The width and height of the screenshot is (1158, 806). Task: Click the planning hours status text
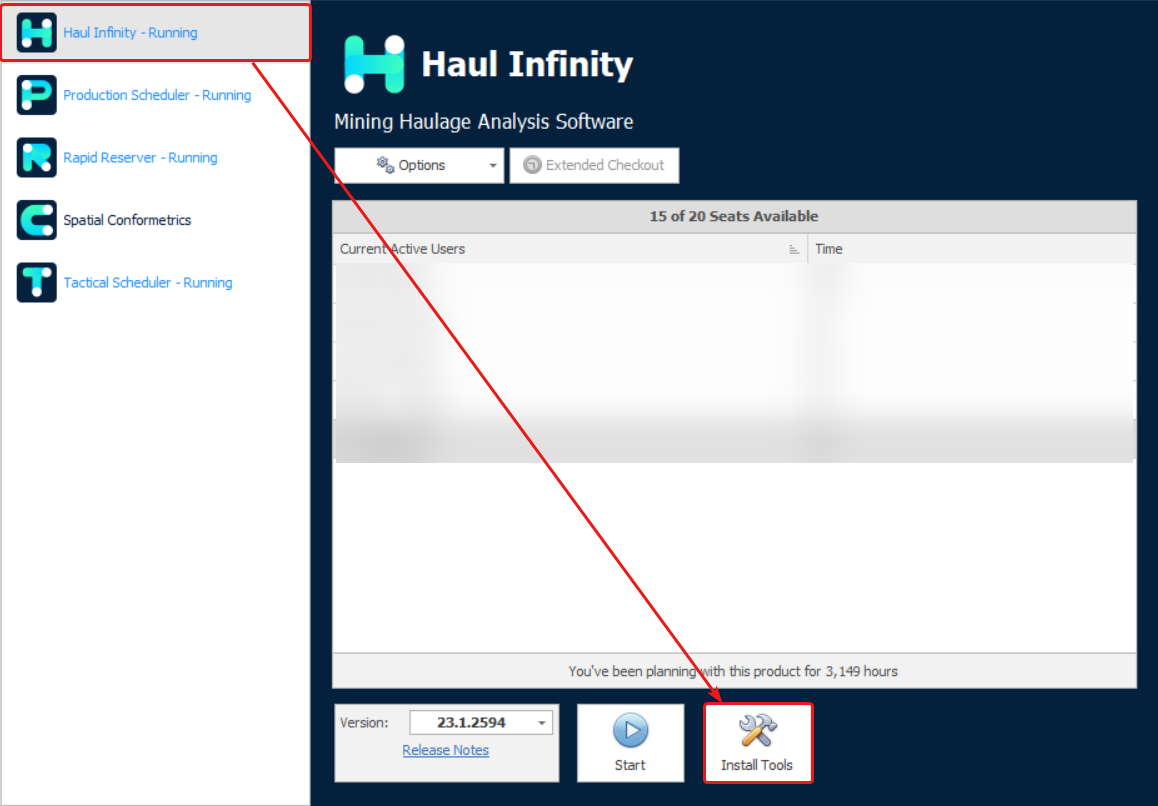tap(733, 672)
